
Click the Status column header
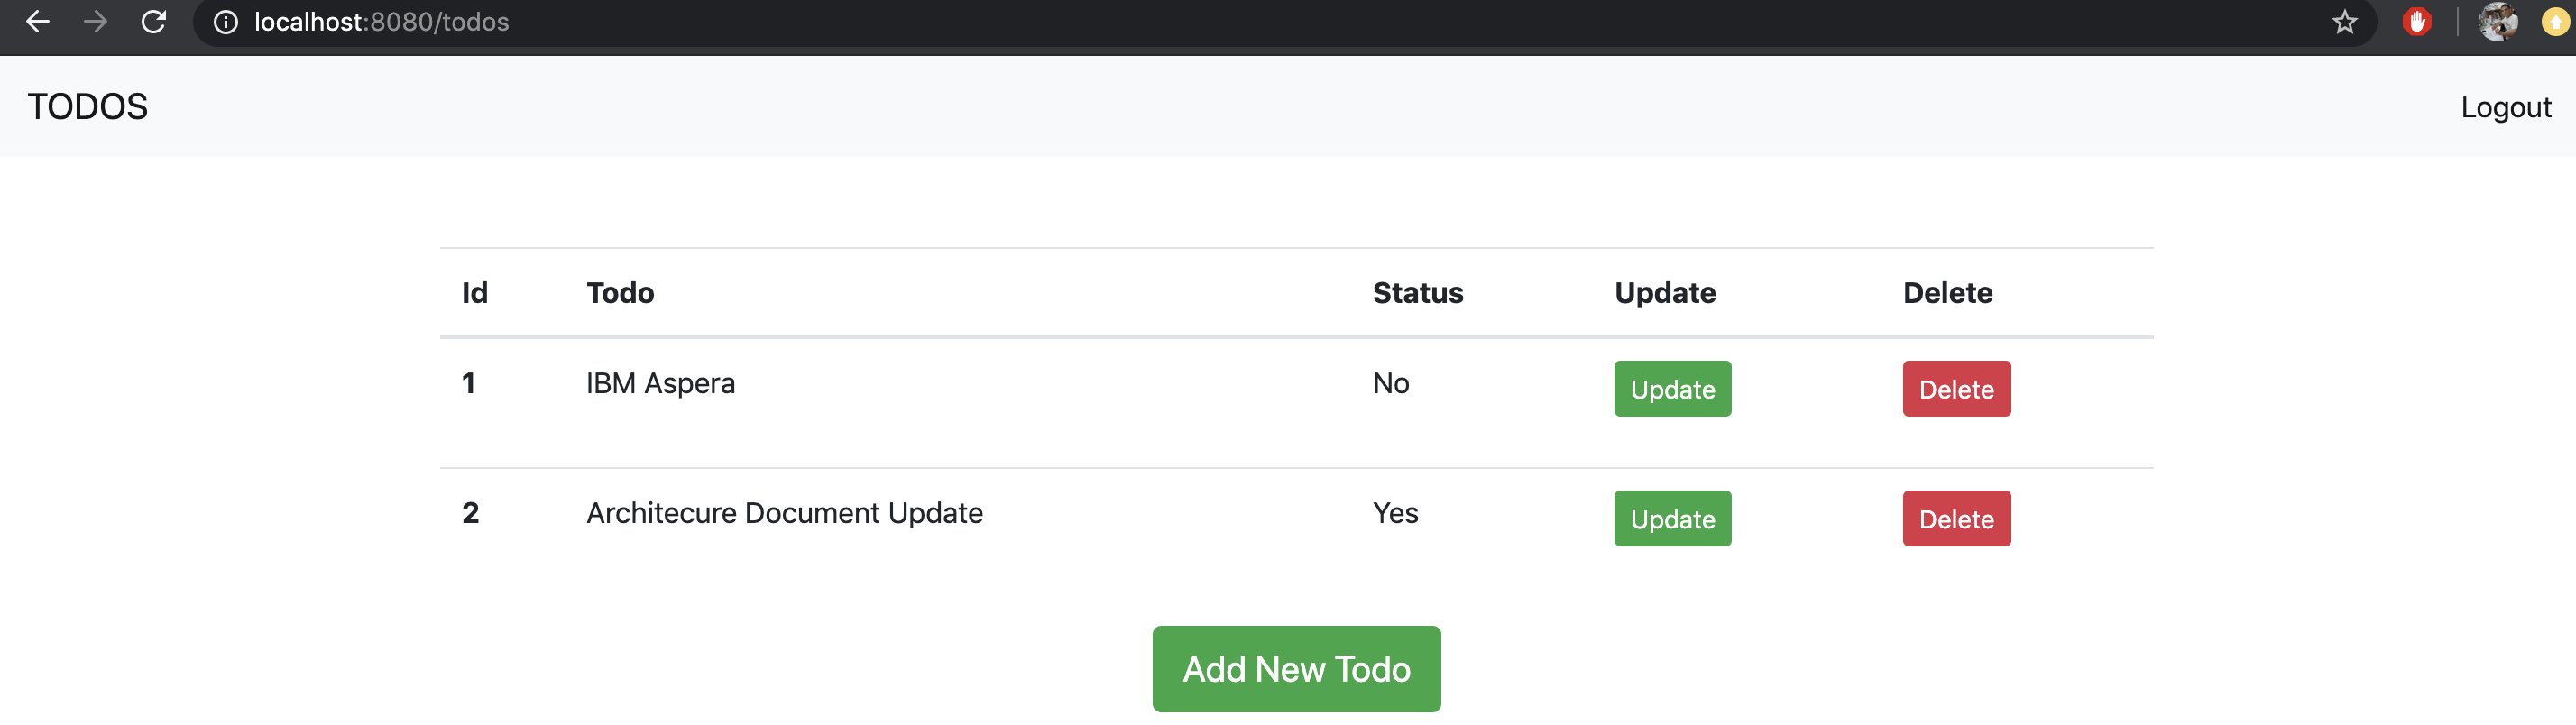1418,292
